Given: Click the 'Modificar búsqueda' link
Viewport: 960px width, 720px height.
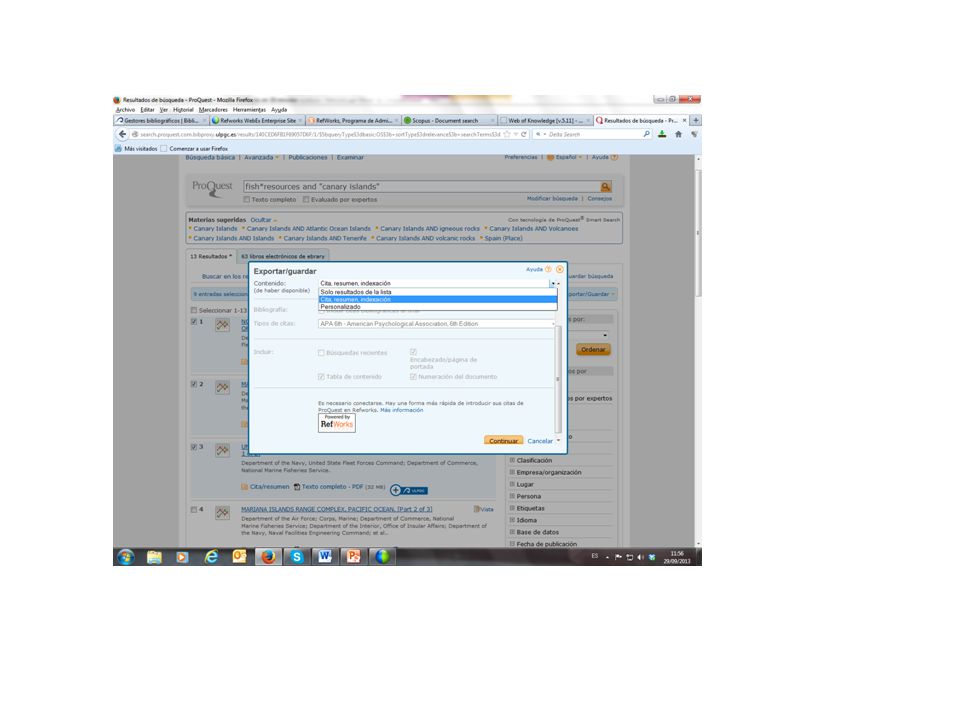Looking at the screenshot, I should (x=552, y=198).
